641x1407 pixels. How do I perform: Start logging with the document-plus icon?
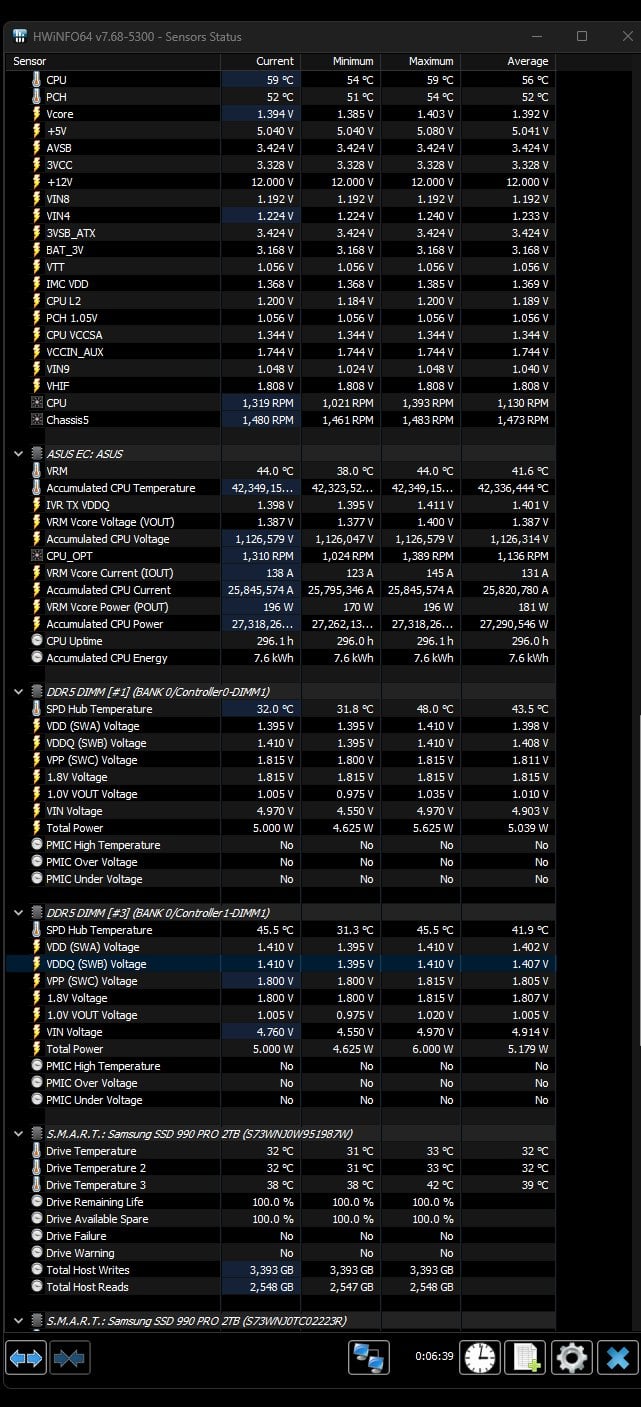[x=525, y=1357]
